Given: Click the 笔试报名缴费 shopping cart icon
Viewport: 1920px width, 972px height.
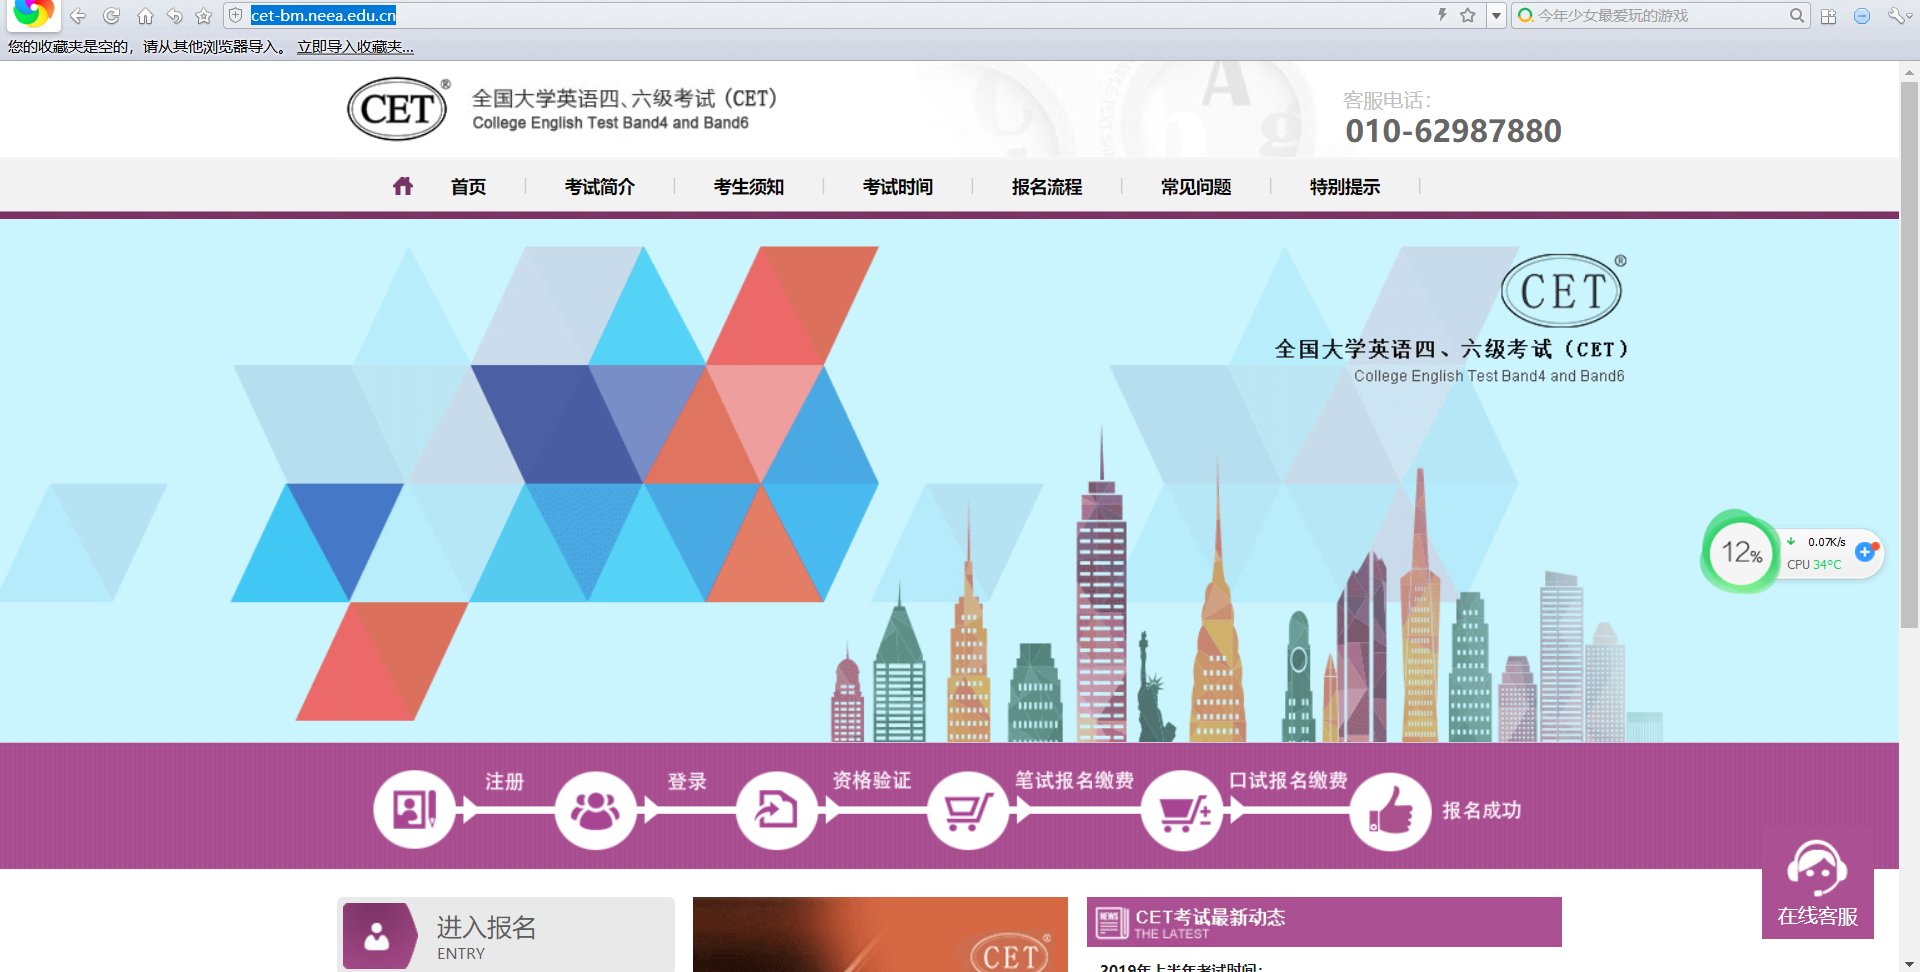Looking at the screenshot, I should coord(967,810).
